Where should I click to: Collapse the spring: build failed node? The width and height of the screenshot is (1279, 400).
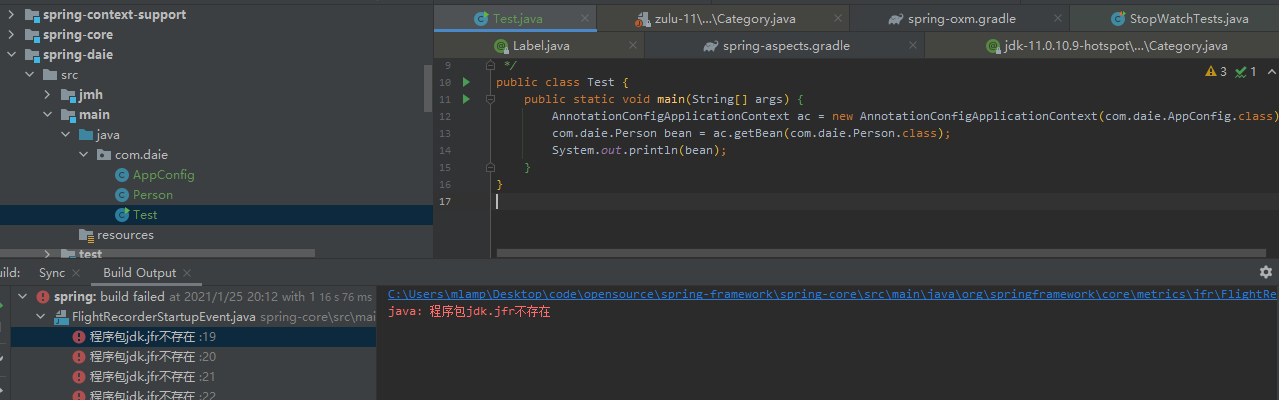click(x=22, y=297)
